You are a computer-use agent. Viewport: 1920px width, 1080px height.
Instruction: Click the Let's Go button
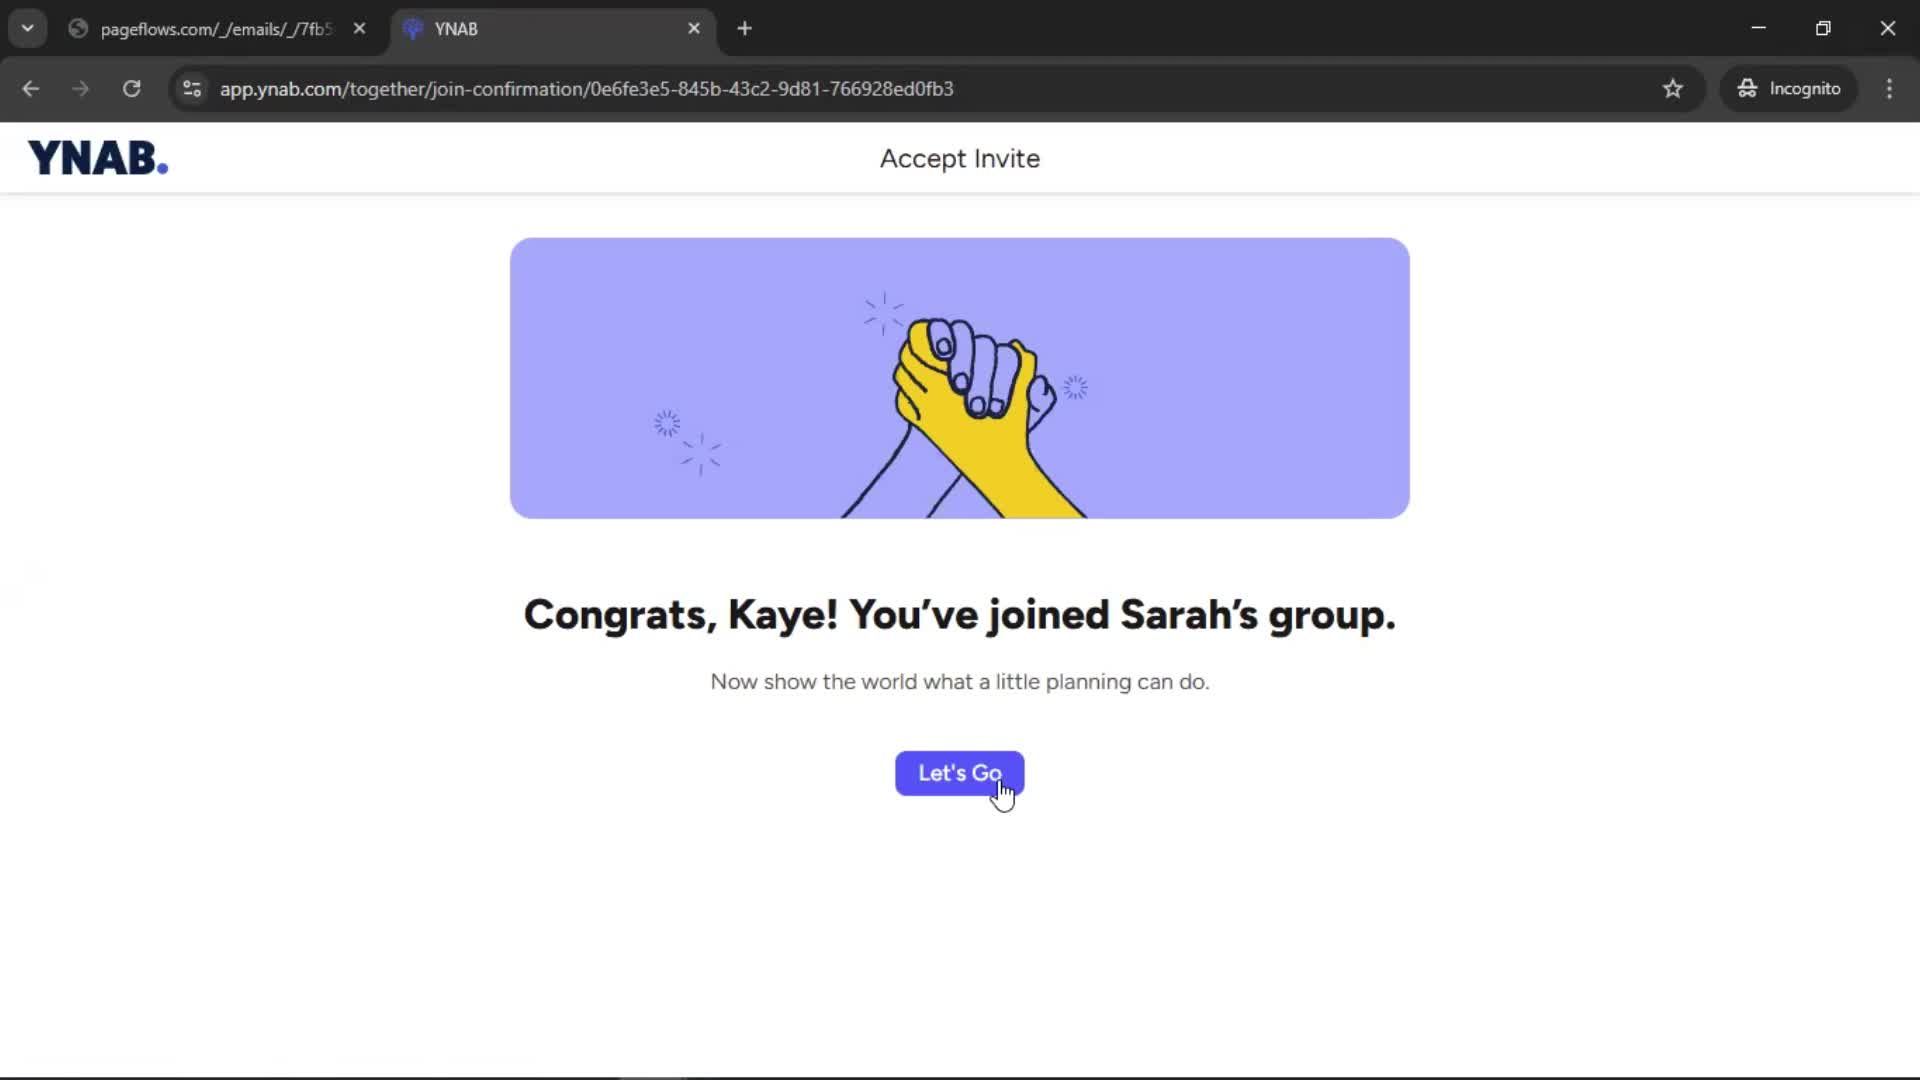(959, 773)
